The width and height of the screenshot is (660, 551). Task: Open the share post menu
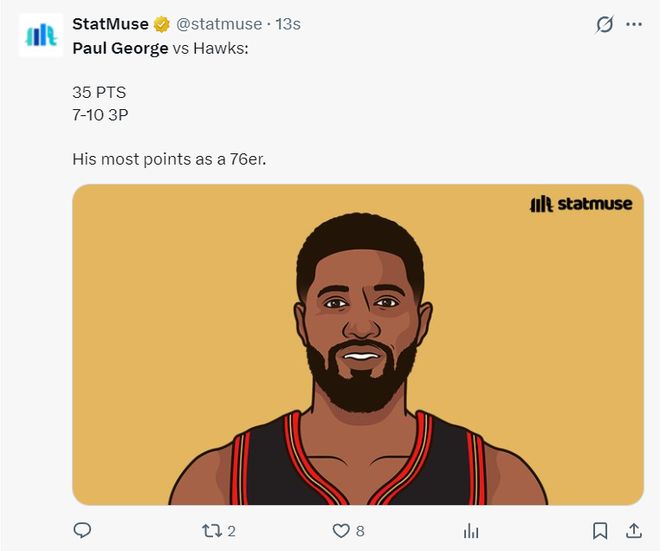click(x=633, y=530)
